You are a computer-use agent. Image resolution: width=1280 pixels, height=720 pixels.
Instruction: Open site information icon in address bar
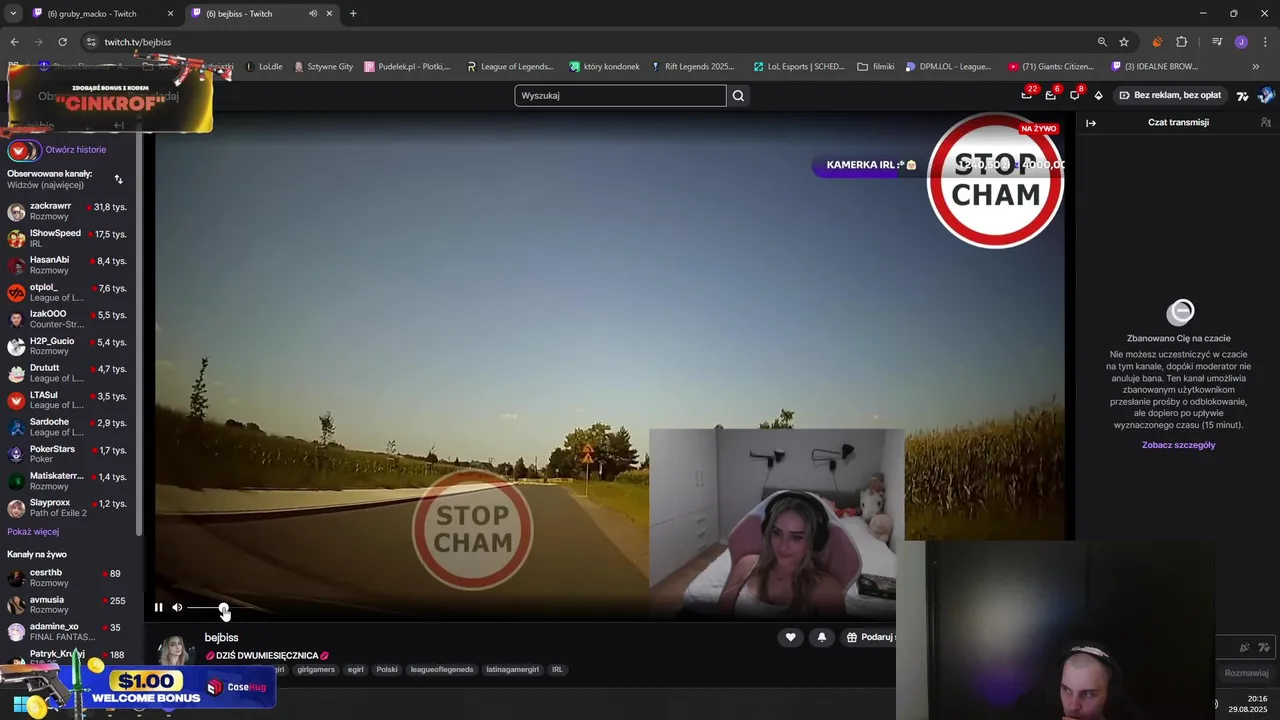(91, 42)
